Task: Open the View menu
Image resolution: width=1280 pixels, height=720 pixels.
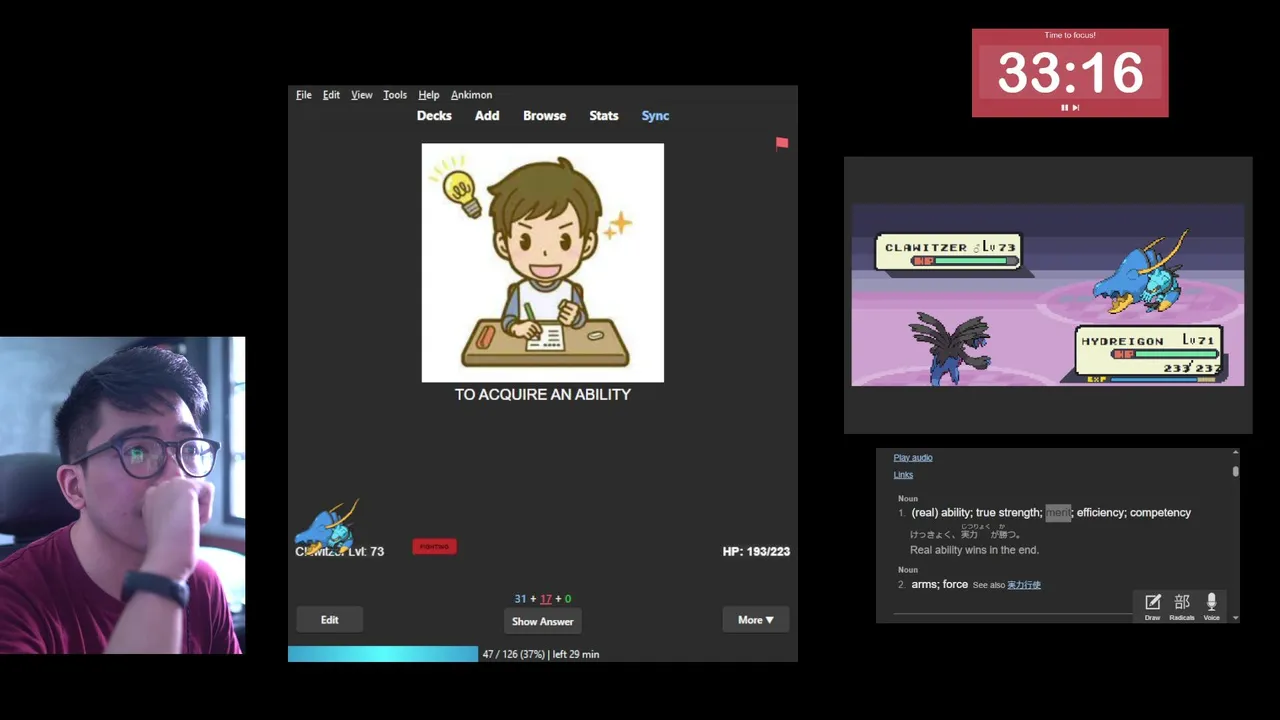Action: point(362,95)
